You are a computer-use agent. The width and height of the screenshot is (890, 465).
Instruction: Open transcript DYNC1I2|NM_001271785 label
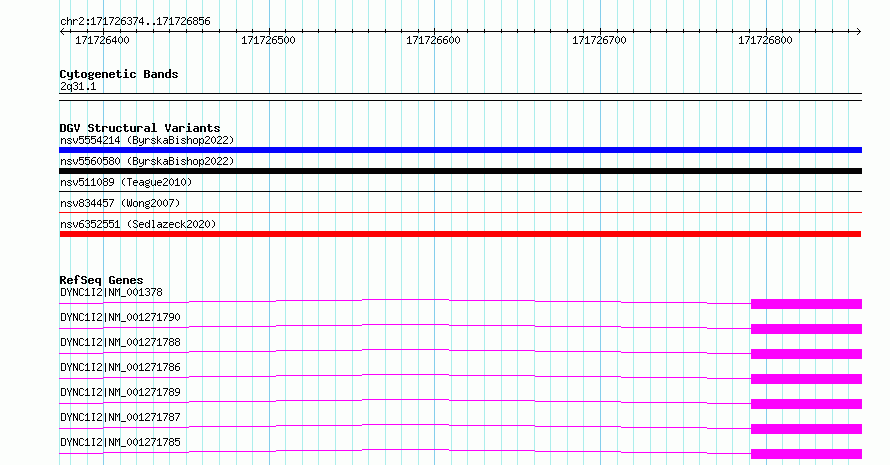point(120,442)
